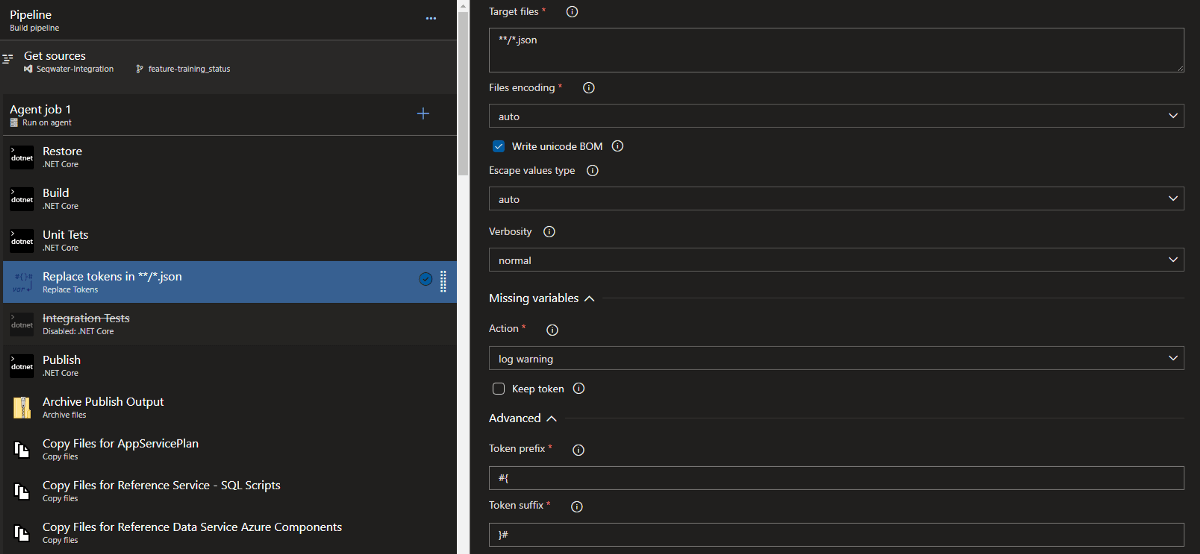The height and width of the screenshot is (554, 1200).
Task: Click info icon next to Token prefix
Action: click(x=578, y=450)
